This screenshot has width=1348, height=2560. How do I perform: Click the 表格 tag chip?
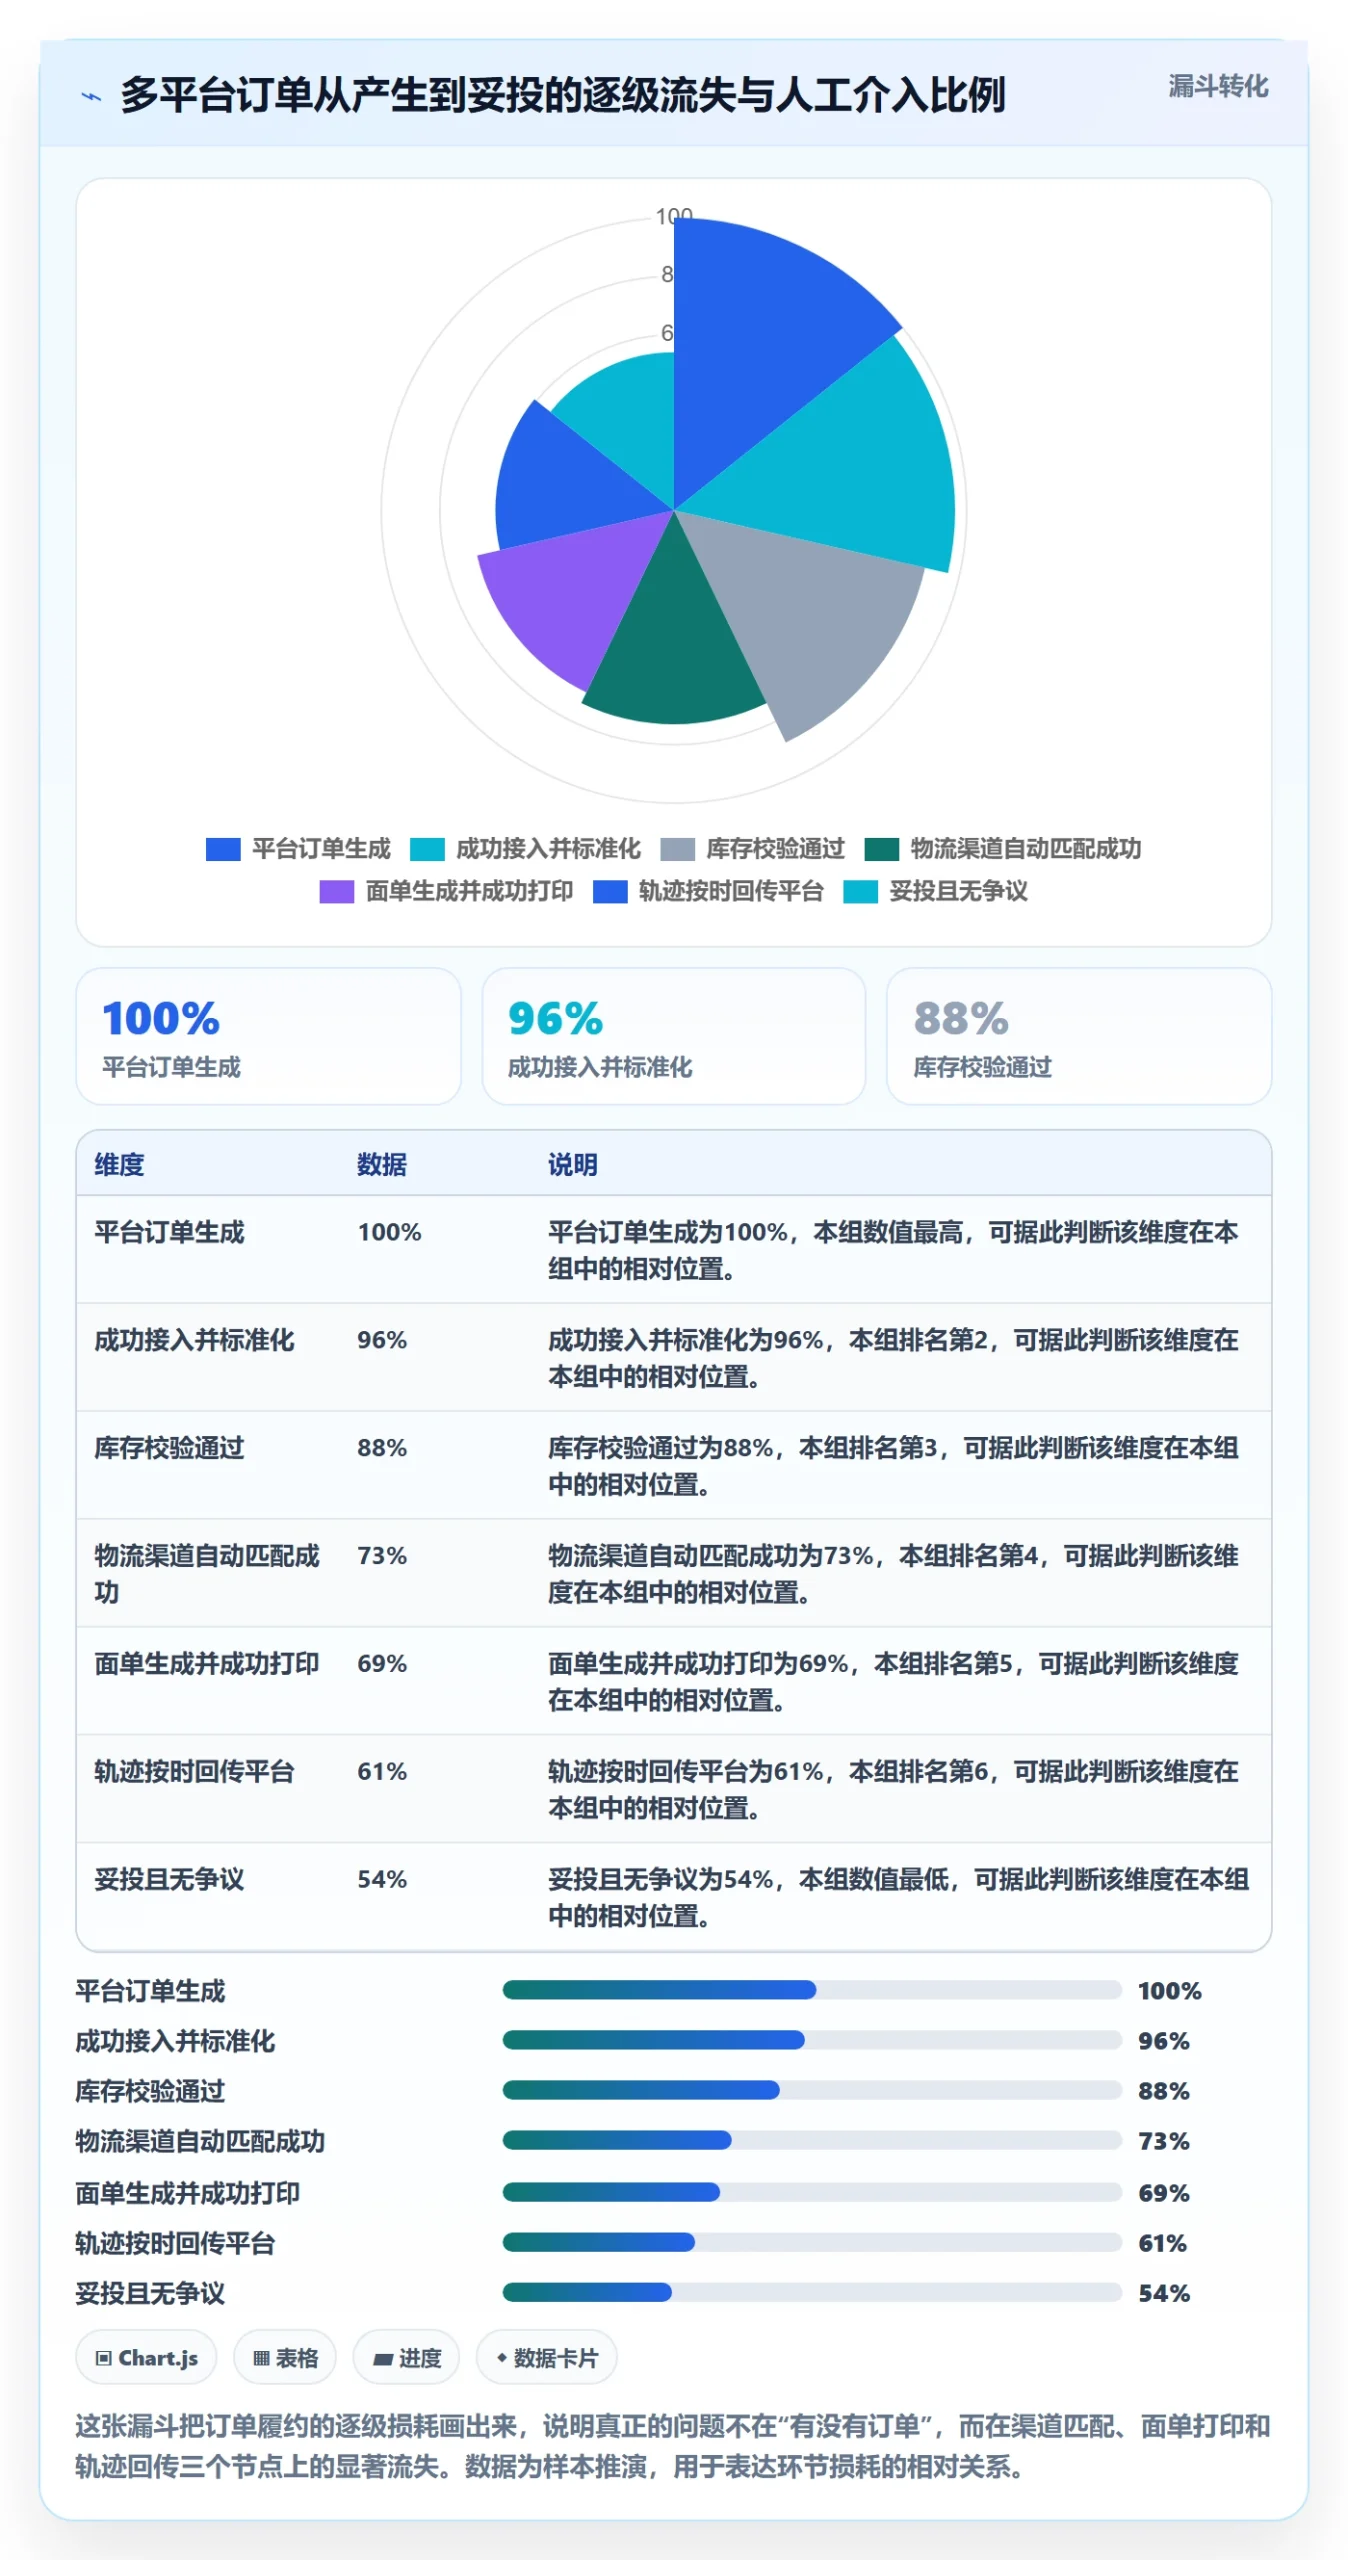point(285,2358)
